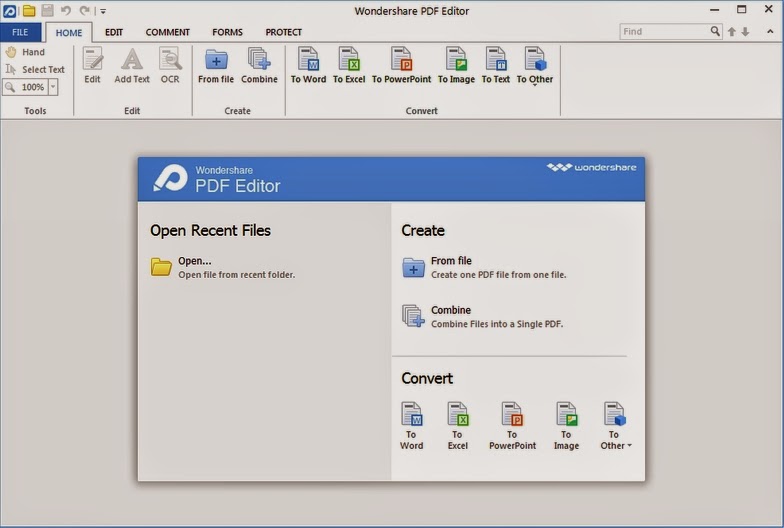Maximize the PDF Editor window
This screenshot has height=528, width=784.
(x=742, y=10)
